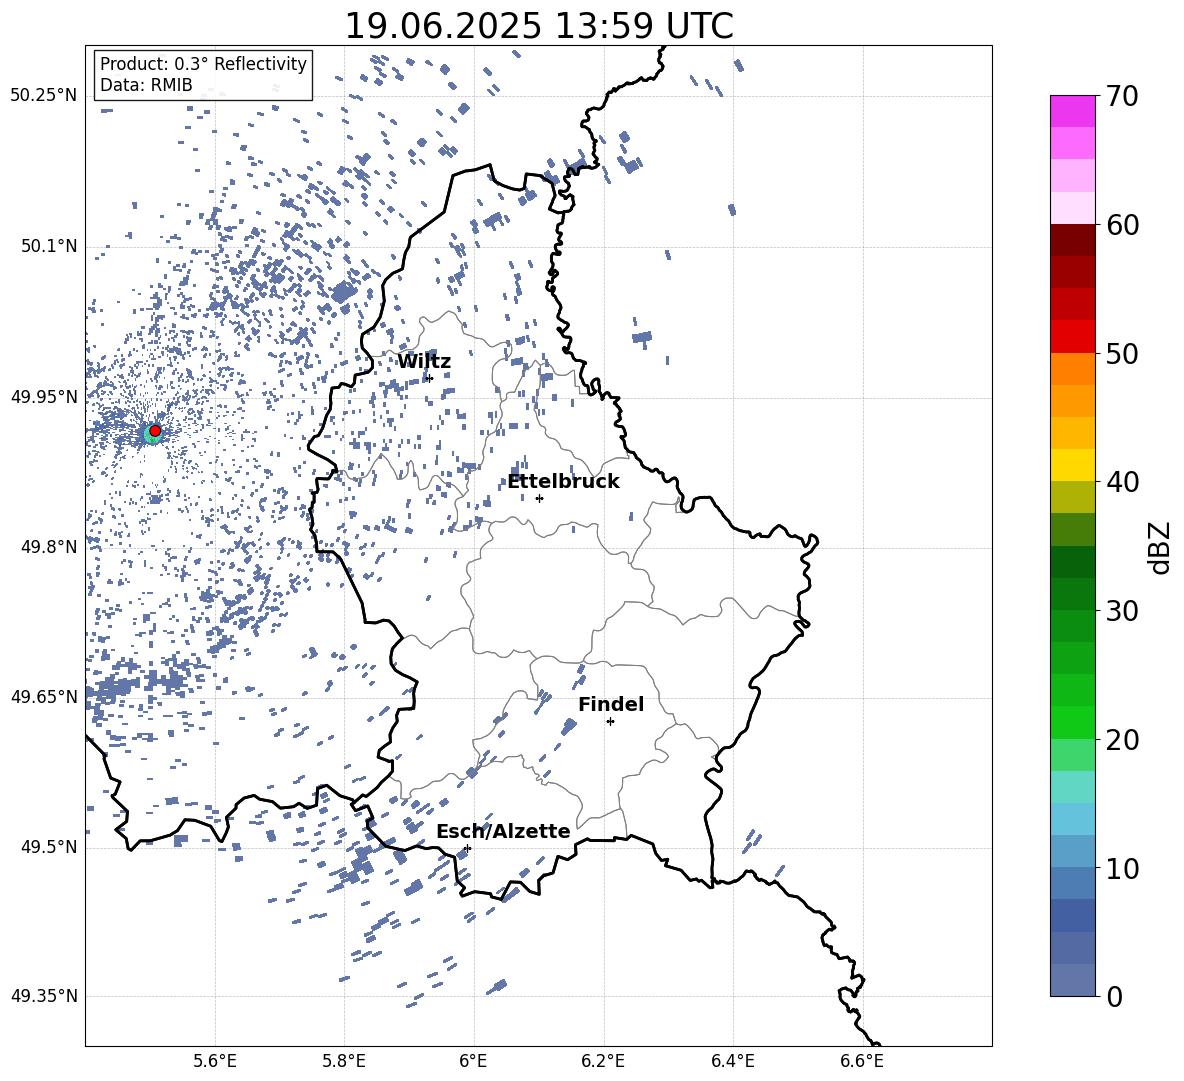This screenshot has height=1081, width=1184.
Task: Click the title 19.06.2025 13:59 UTC
Action: click(539, 26)
